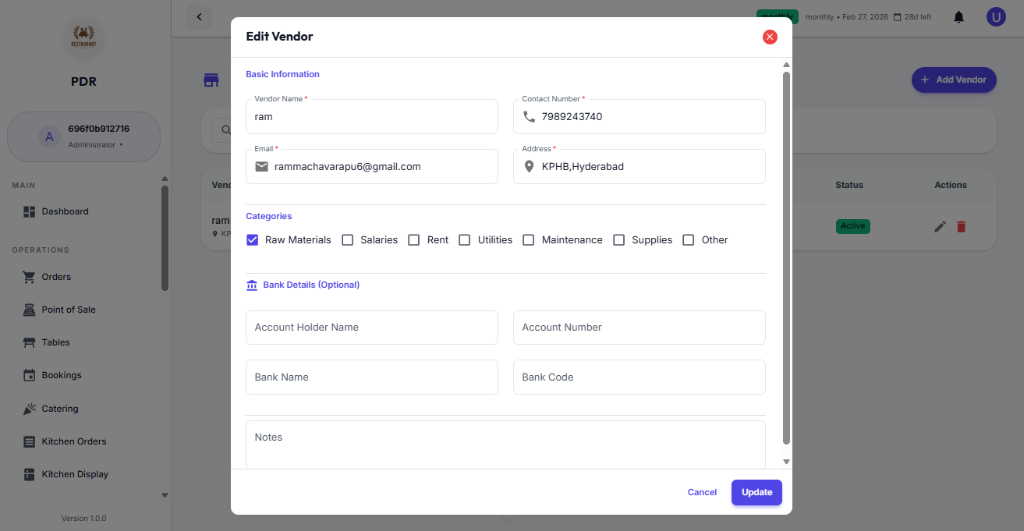Click the Bank Code field
Screen dimensions: 1024x531
click(x=639, y=377)
